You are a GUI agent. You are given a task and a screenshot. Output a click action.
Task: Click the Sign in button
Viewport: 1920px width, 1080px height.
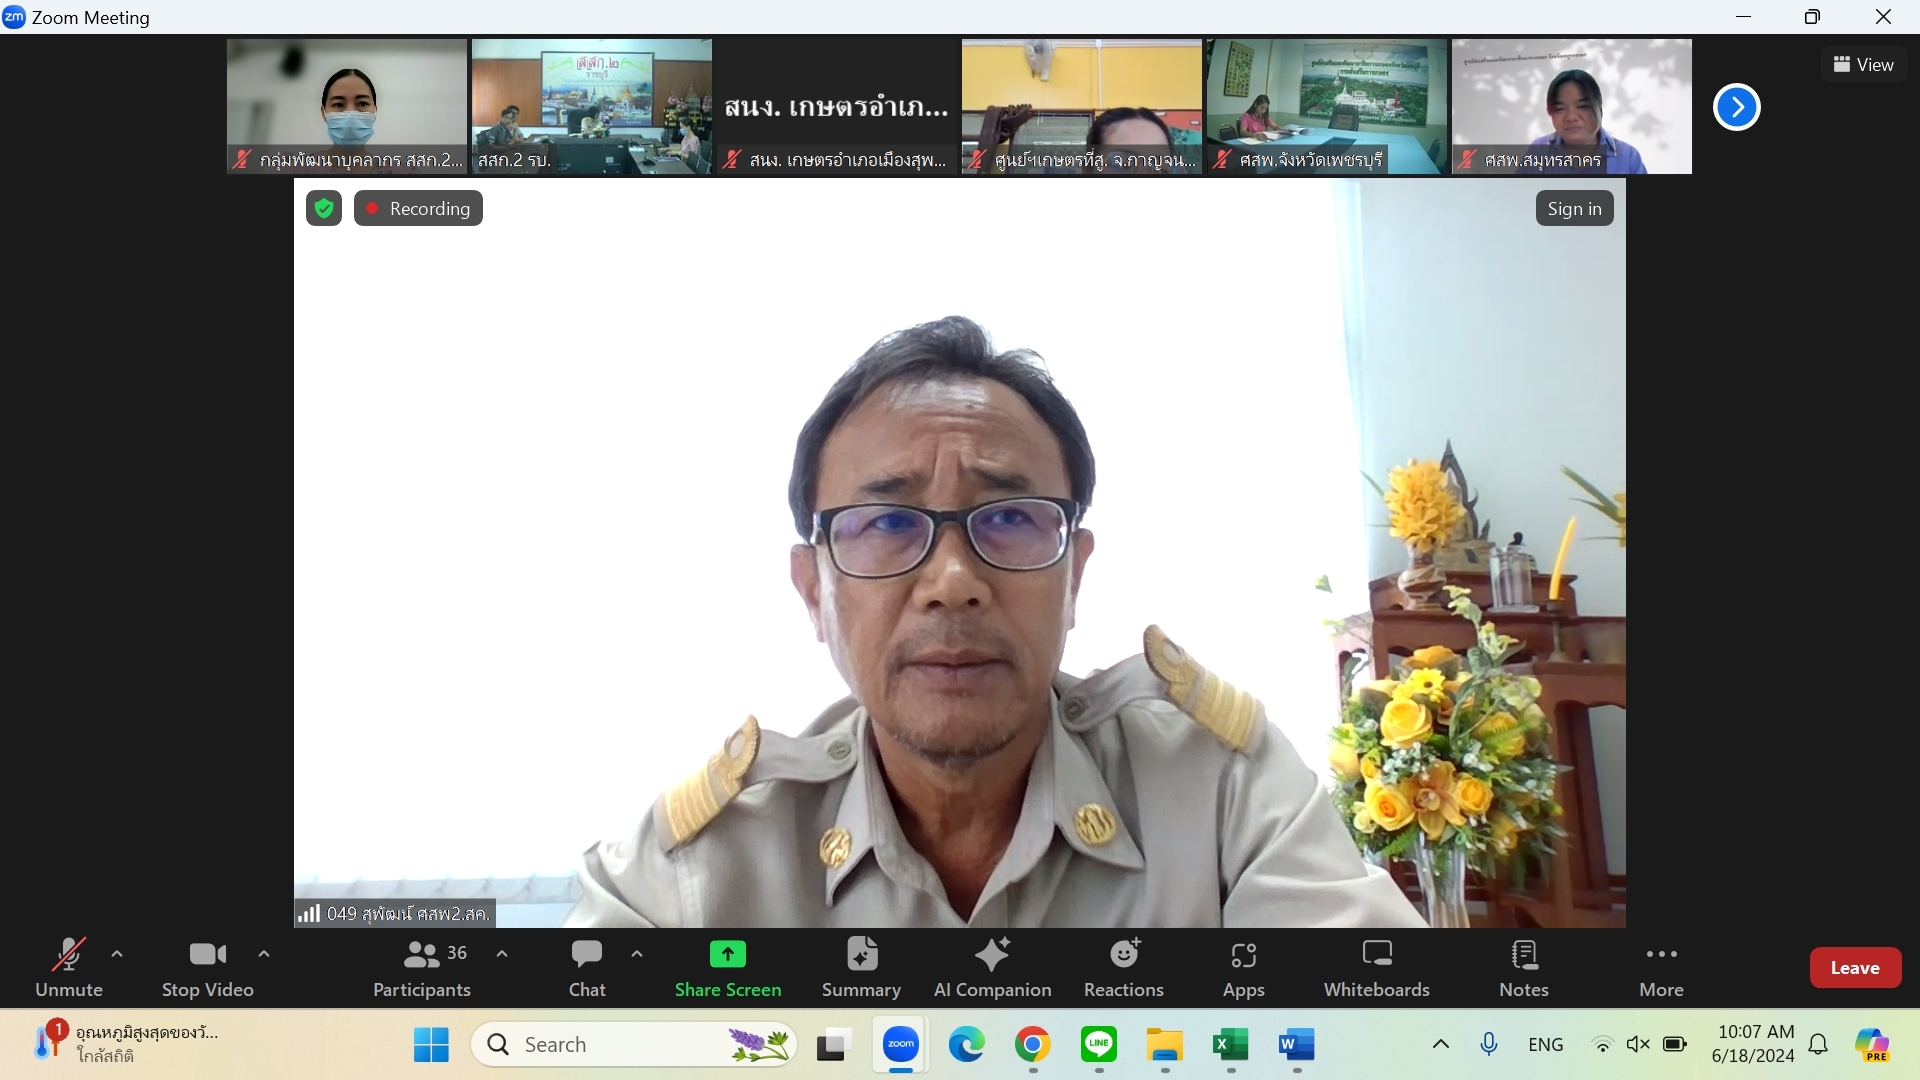tap(1573, 208)
